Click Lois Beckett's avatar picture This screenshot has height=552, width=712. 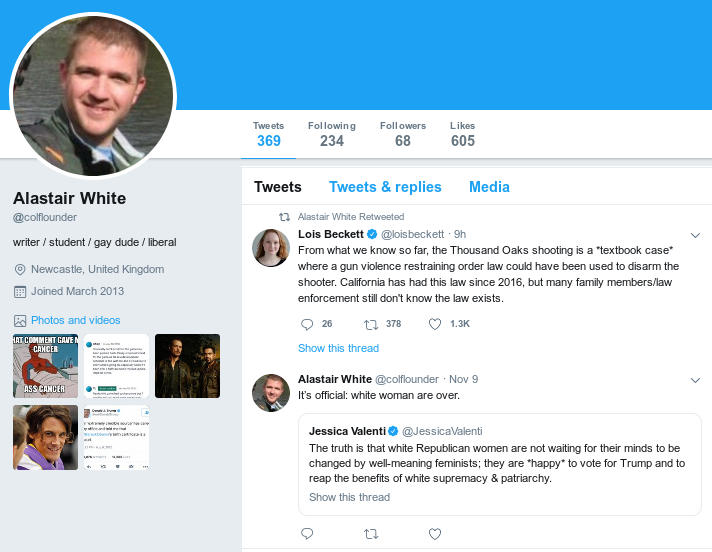pos(271,248)
